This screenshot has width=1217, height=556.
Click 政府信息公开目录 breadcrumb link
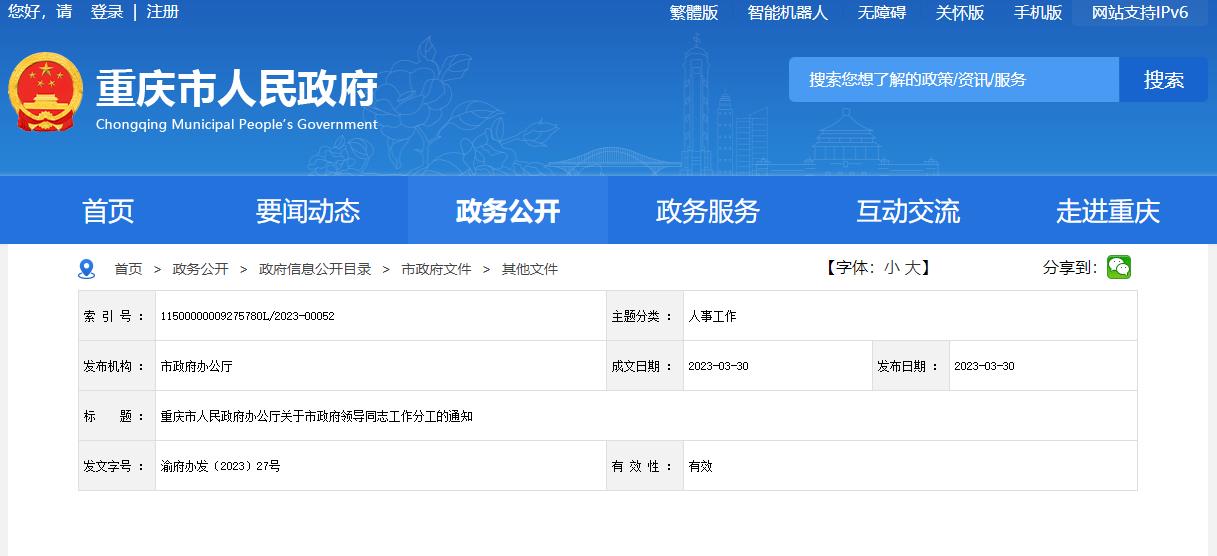point(315,269)
